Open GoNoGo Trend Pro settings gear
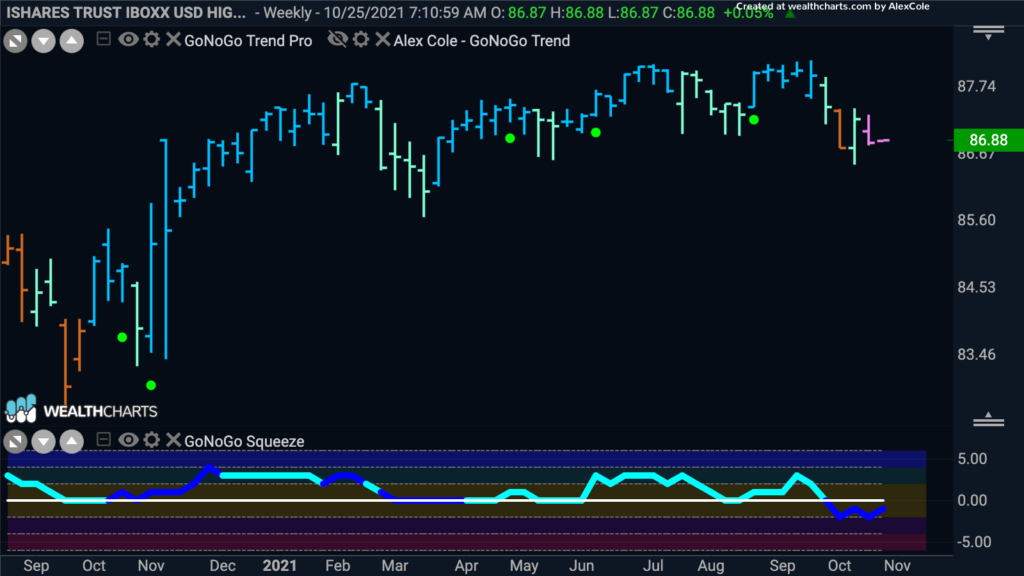Image resolution: width=1024 pixels, height=576 pixels. (152, 40)
